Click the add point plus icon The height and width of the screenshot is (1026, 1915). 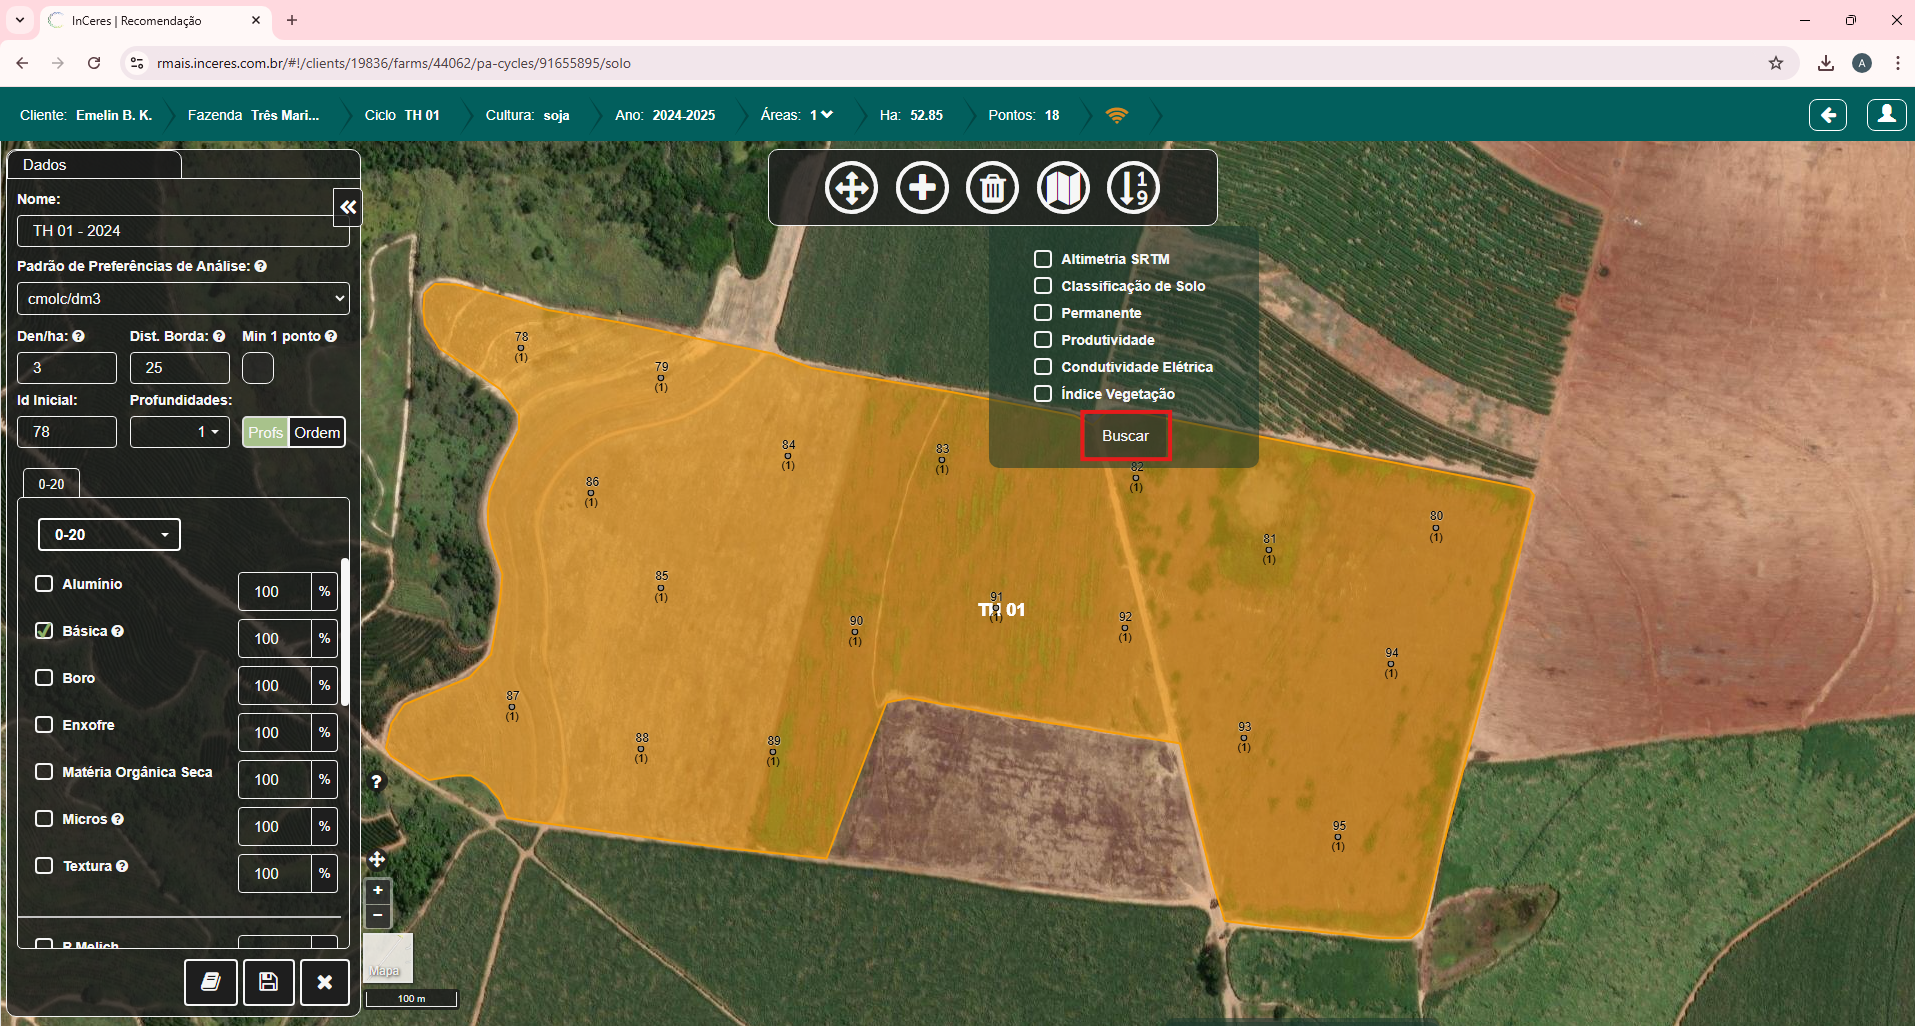(x=922, y=187)
